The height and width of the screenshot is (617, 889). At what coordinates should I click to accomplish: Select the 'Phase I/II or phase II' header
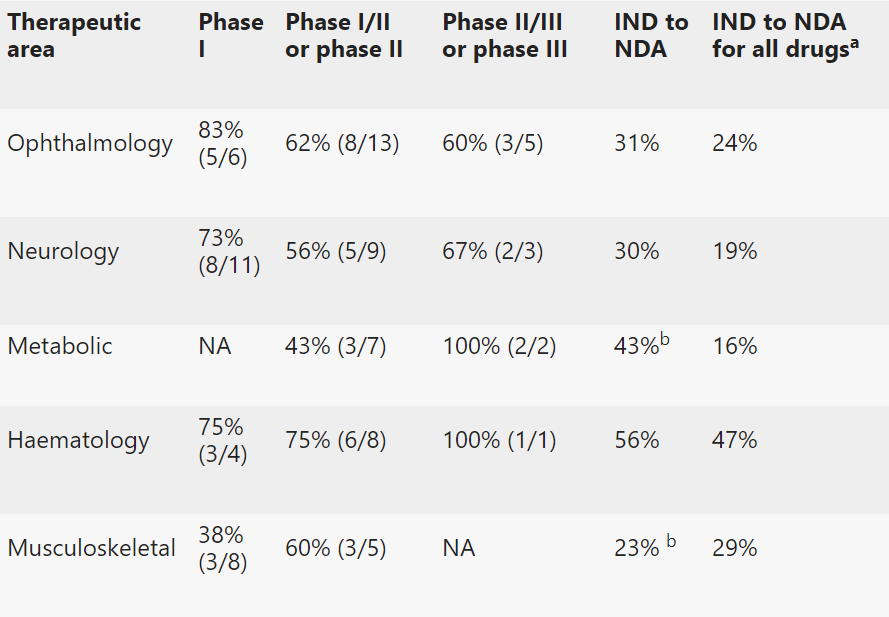(x=344, y=36)
